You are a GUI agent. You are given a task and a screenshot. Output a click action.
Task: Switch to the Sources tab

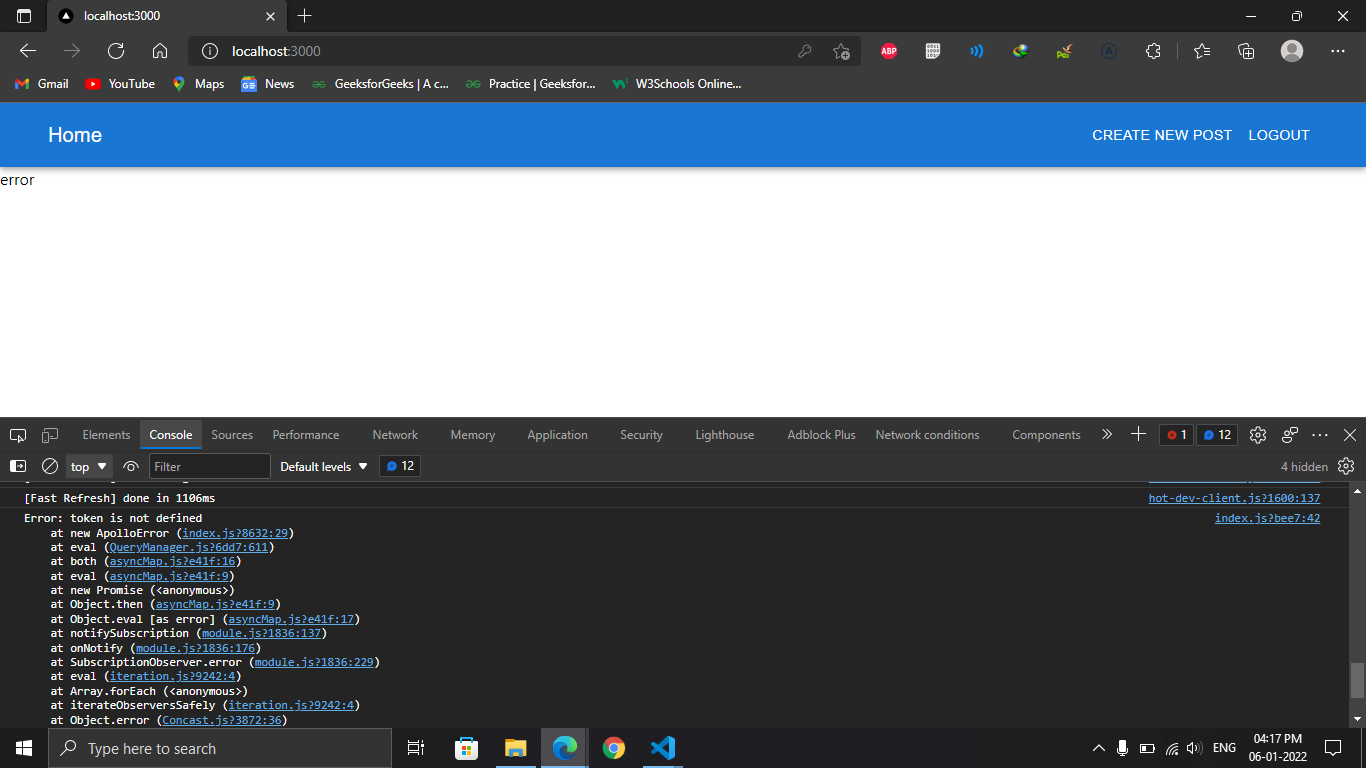pyautogui.click(x=232, y=435)
